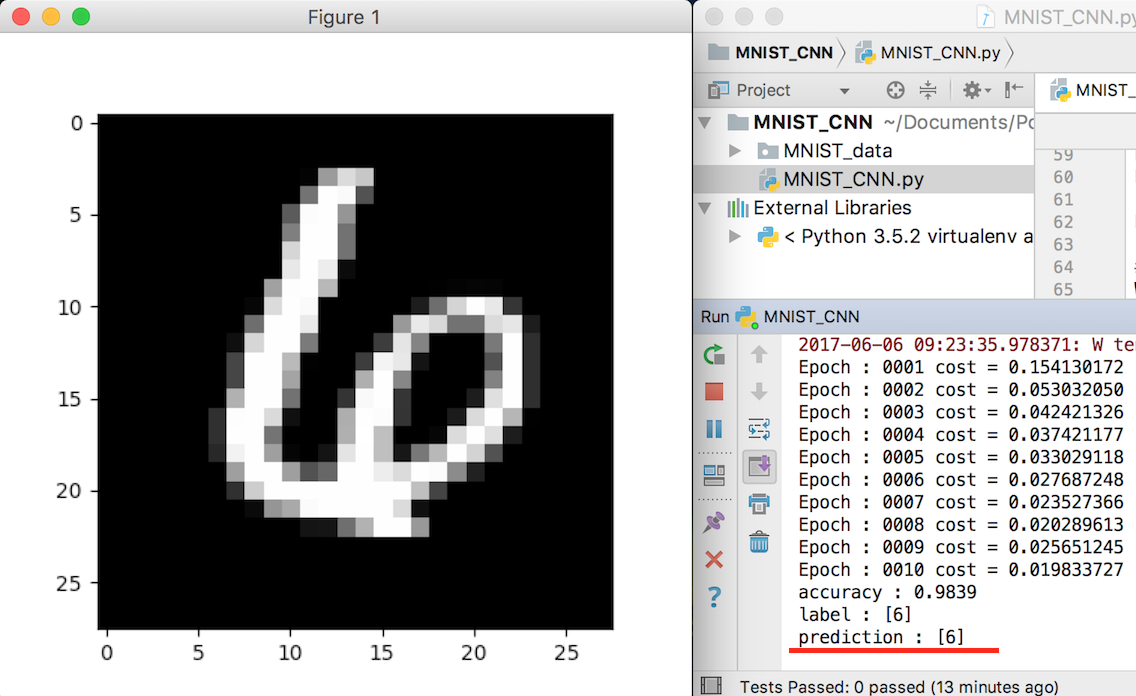Screen dimensions: 1136x696
Task: Expand the MNIST_data folder triangle
Action: click(735, 151)
